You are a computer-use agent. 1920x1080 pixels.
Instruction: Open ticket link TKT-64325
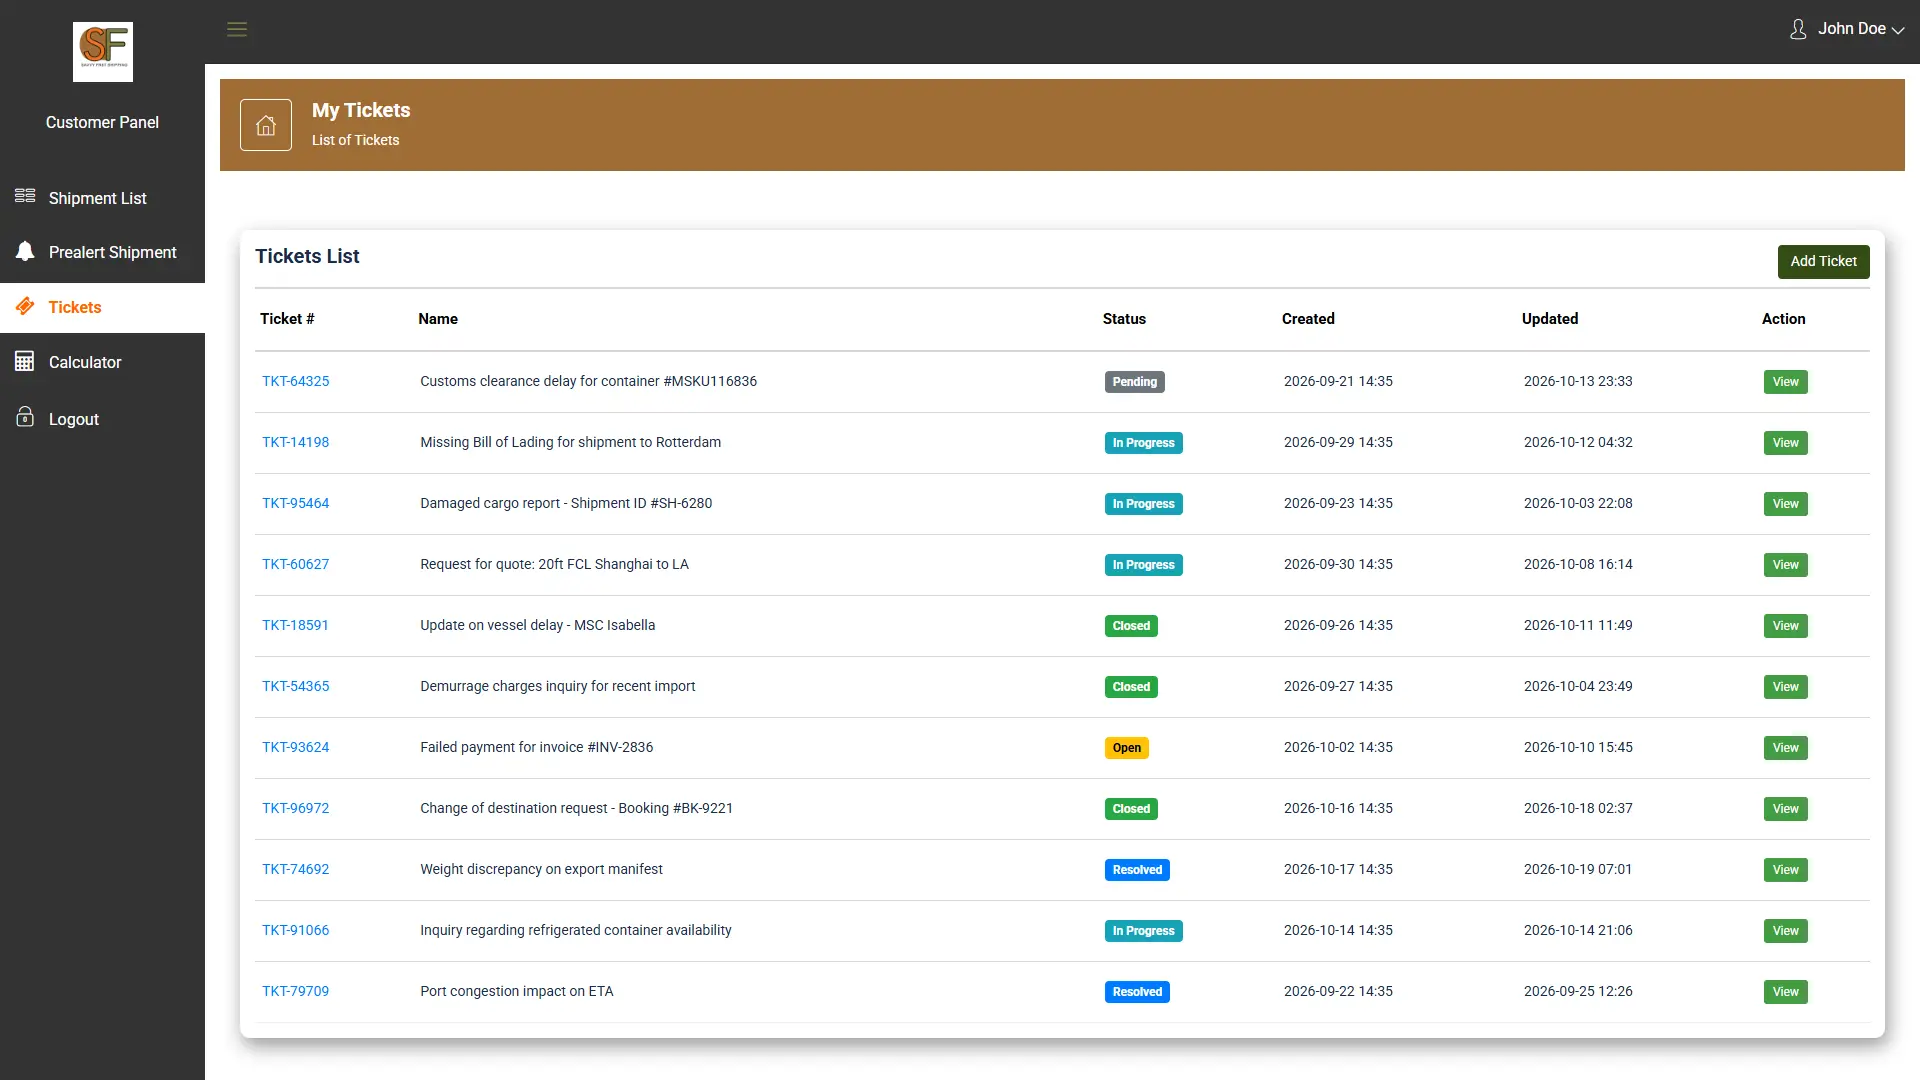click(x=295, y=381)
